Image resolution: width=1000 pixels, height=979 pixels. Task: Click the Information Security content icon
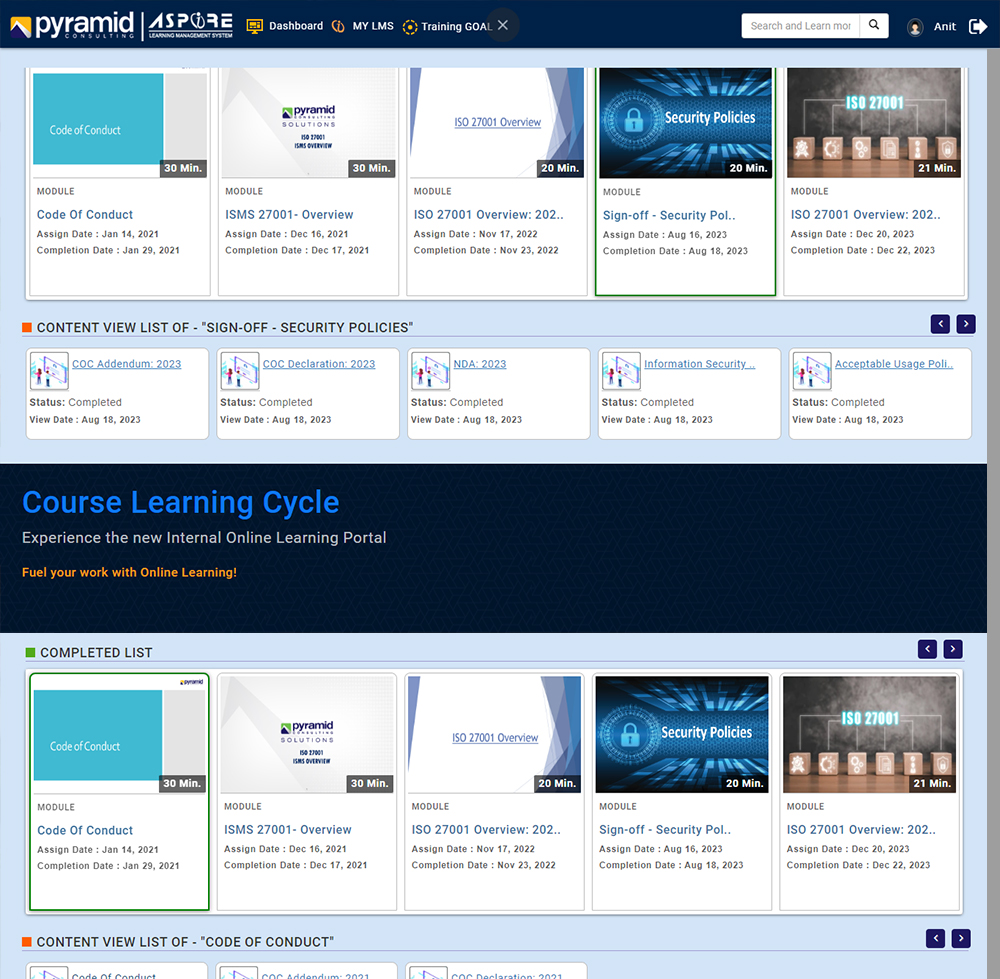point(621,371)
